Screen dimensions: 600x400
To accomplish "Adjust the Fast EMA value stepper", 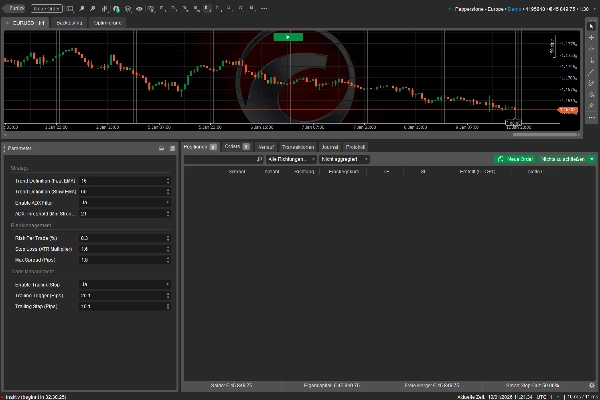I will (x=168, y=181).
